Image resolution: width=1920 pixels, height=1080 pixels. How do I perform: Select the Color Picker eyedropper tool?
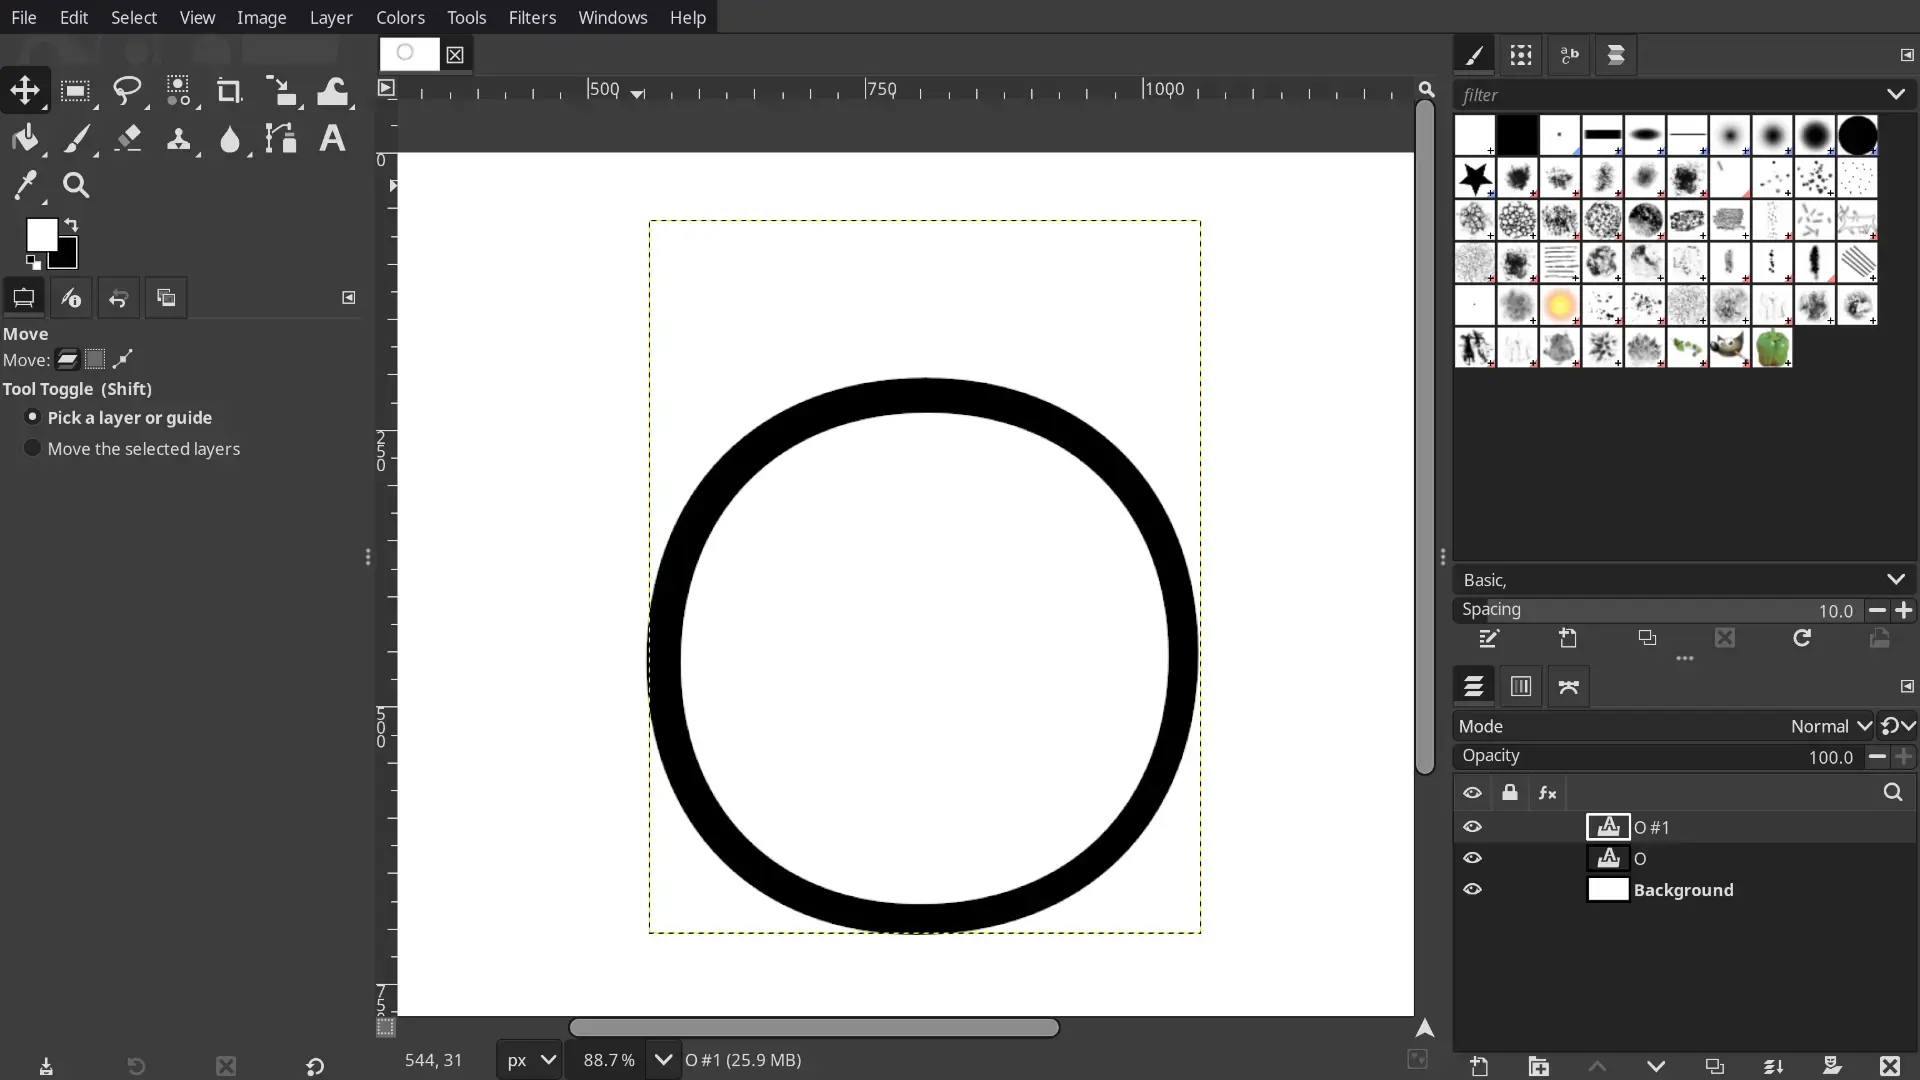pos(26,185)
